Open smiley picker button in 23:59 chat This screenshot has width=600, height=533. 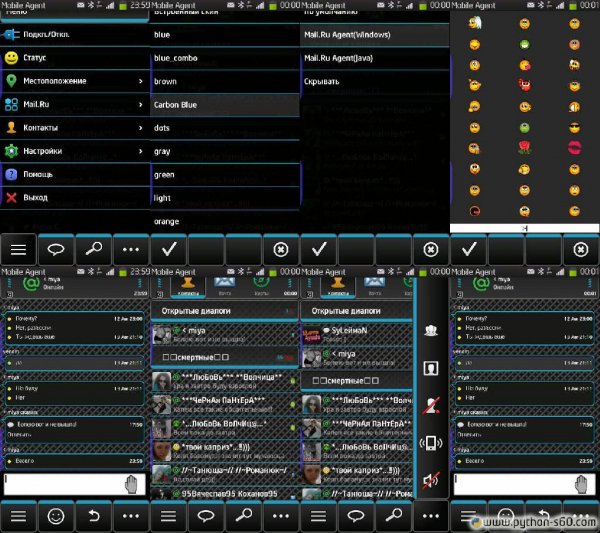(x=56, y=516)
